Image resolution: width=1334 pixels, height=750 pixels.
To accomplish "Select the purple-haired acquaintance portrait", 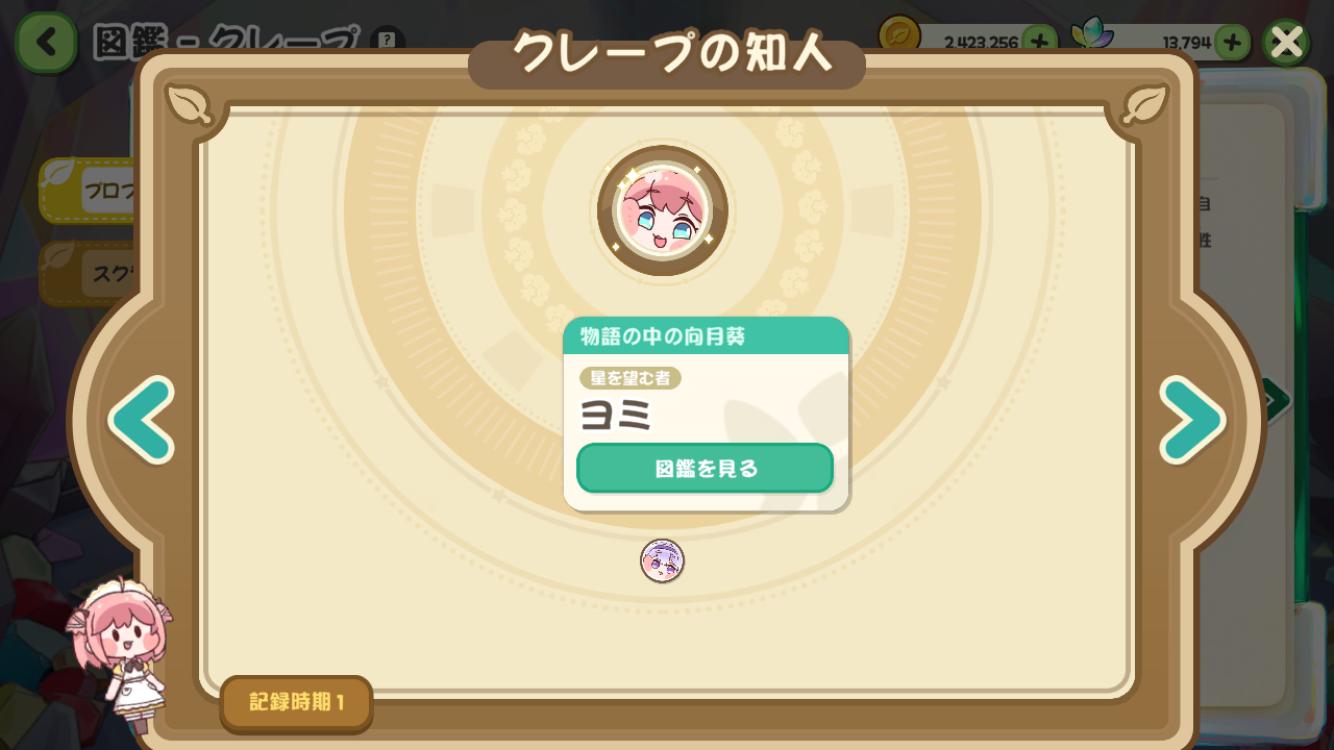I will pyautogui.click(x=662, y=561).
